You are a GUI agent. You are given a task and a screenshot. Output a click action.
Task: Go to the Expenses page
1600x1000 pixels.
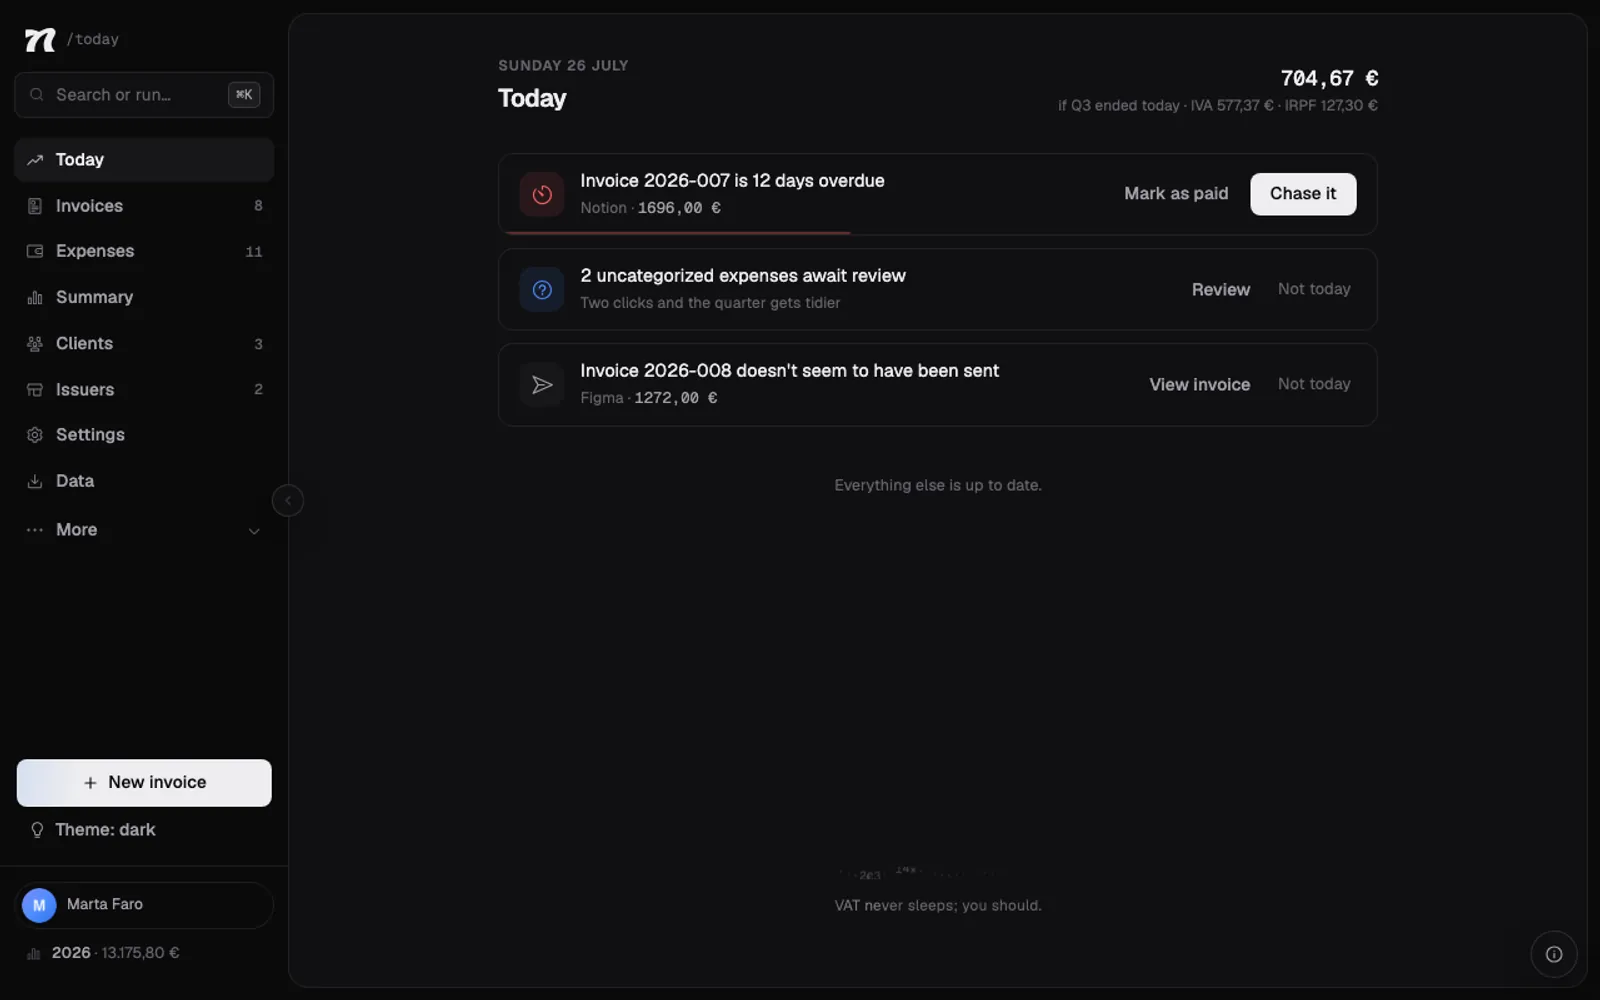(x=144, y=251)
